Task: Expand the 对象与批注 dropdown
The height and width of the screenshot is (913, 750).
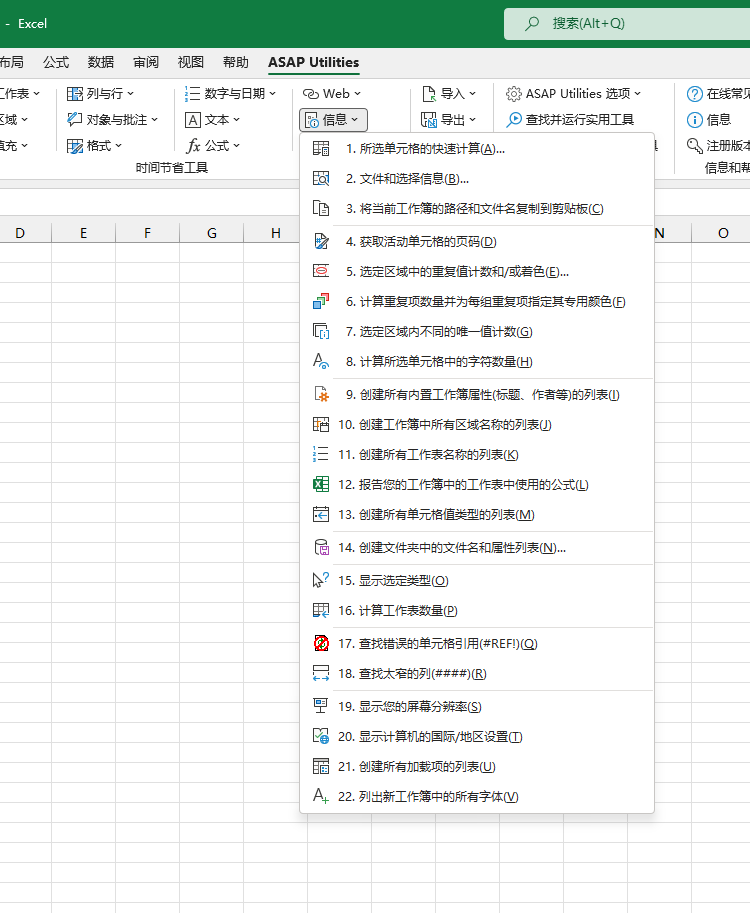Action: pos(112,119)
